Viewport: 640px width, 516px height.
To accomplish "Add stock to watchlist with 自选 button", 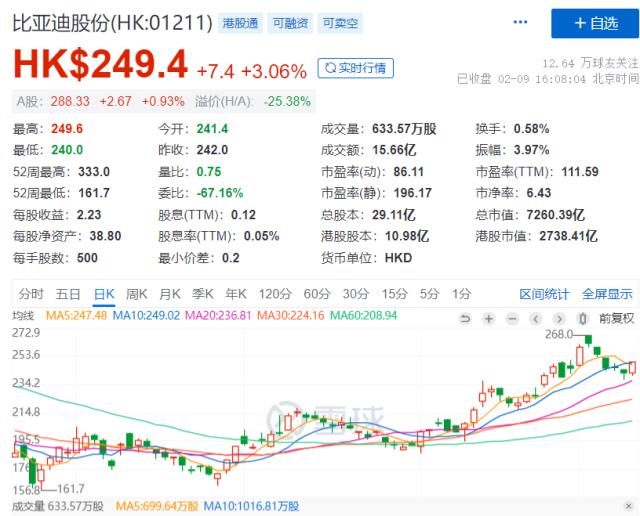I will (595, 23).
